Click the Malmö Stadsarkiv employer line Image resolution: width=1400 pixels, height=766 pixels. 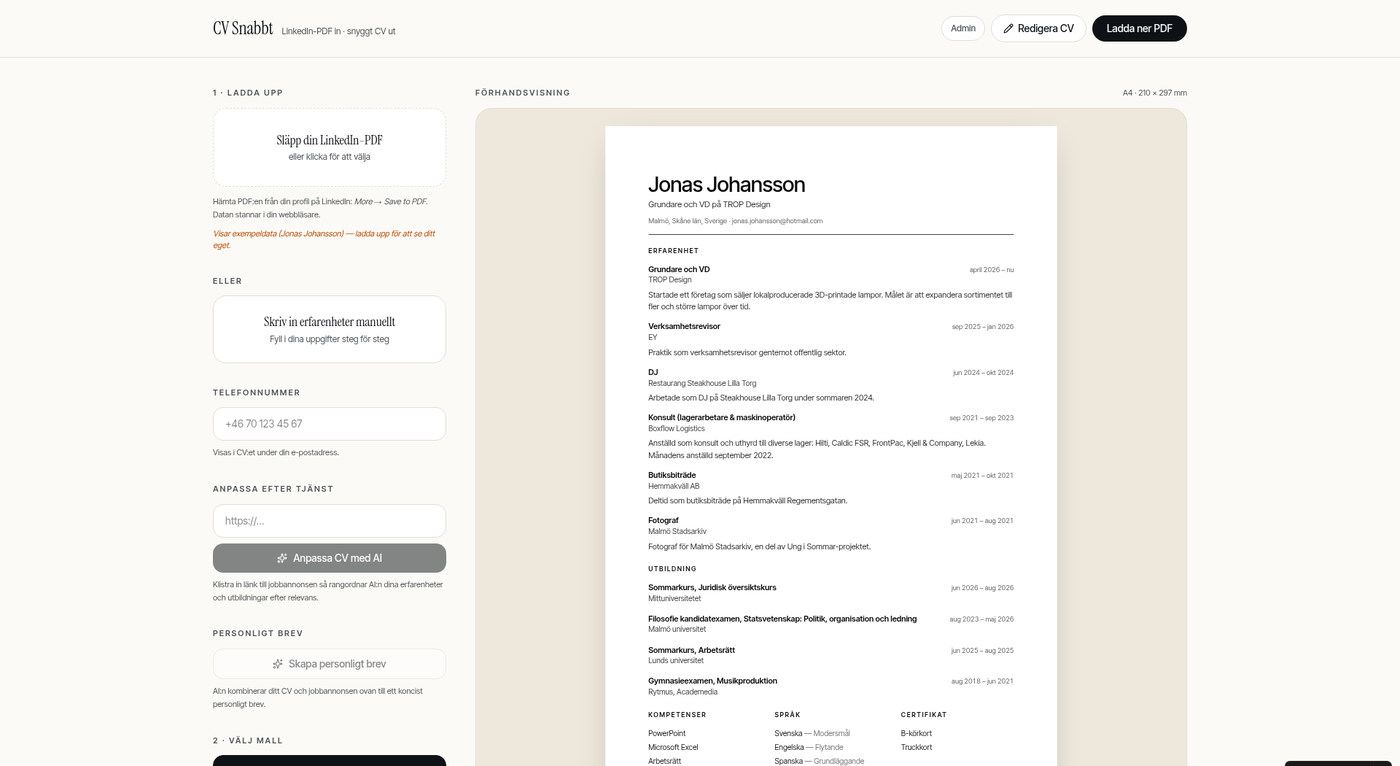[677, 532]
